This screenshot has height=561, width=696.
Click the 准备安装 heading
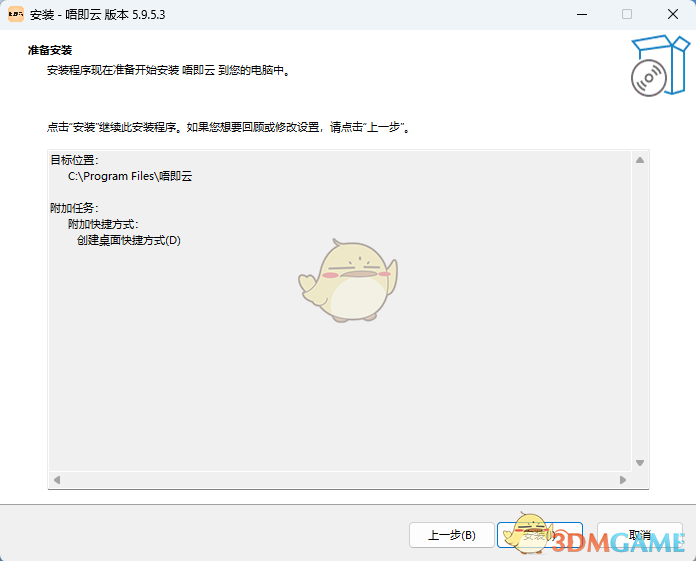[x=50, y=50]
